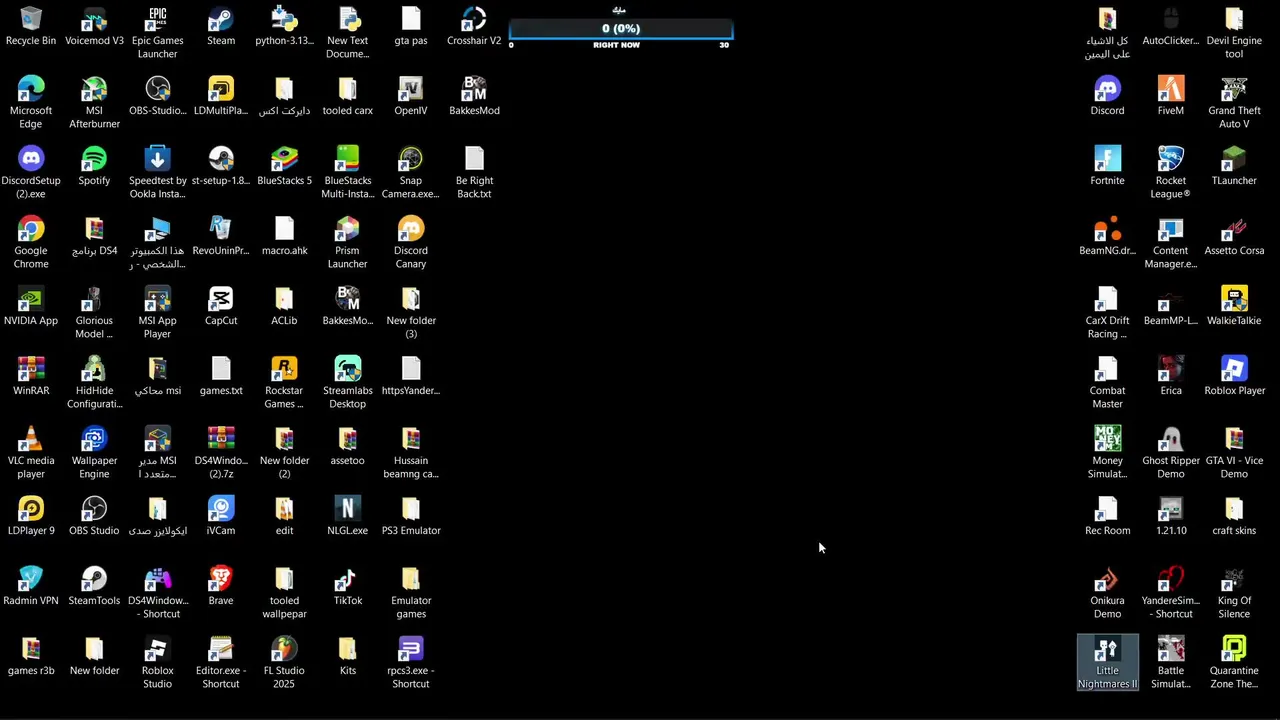Select the TikTok icon
This screenshot has height=720, width=1280.
pyautogui.click(x=347, y=587)
